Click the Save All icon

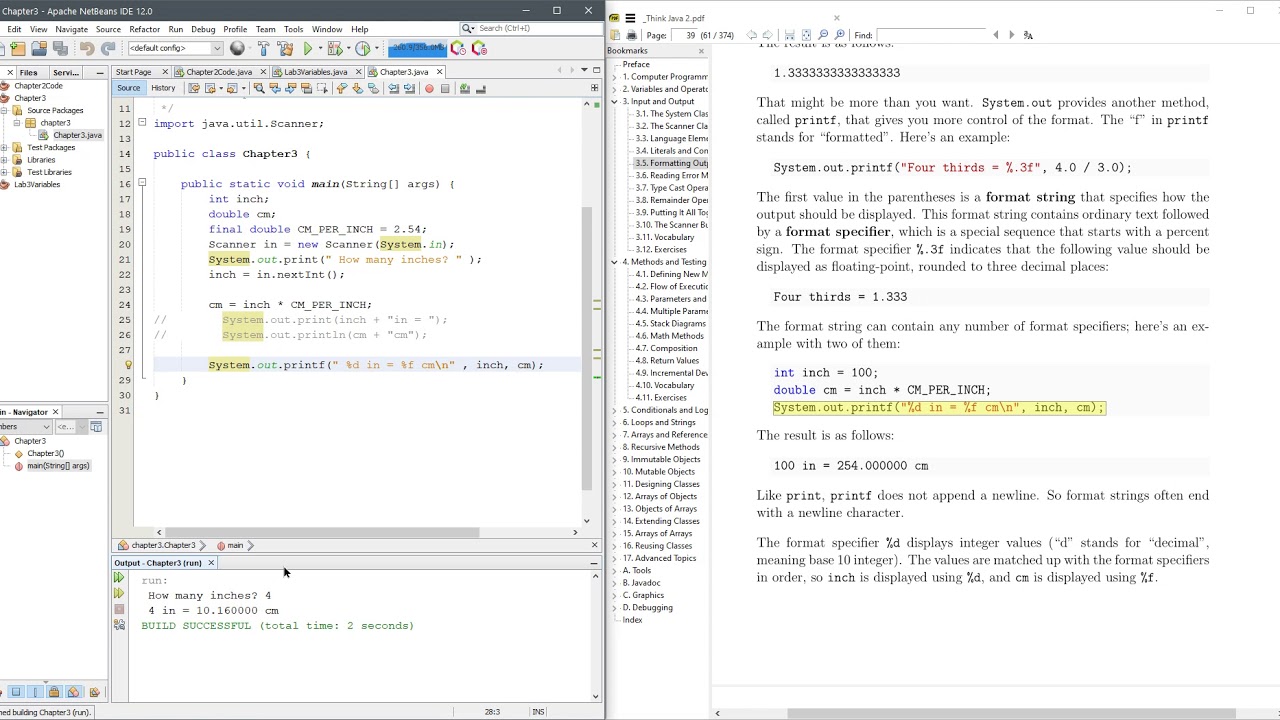tap(60, 48)
